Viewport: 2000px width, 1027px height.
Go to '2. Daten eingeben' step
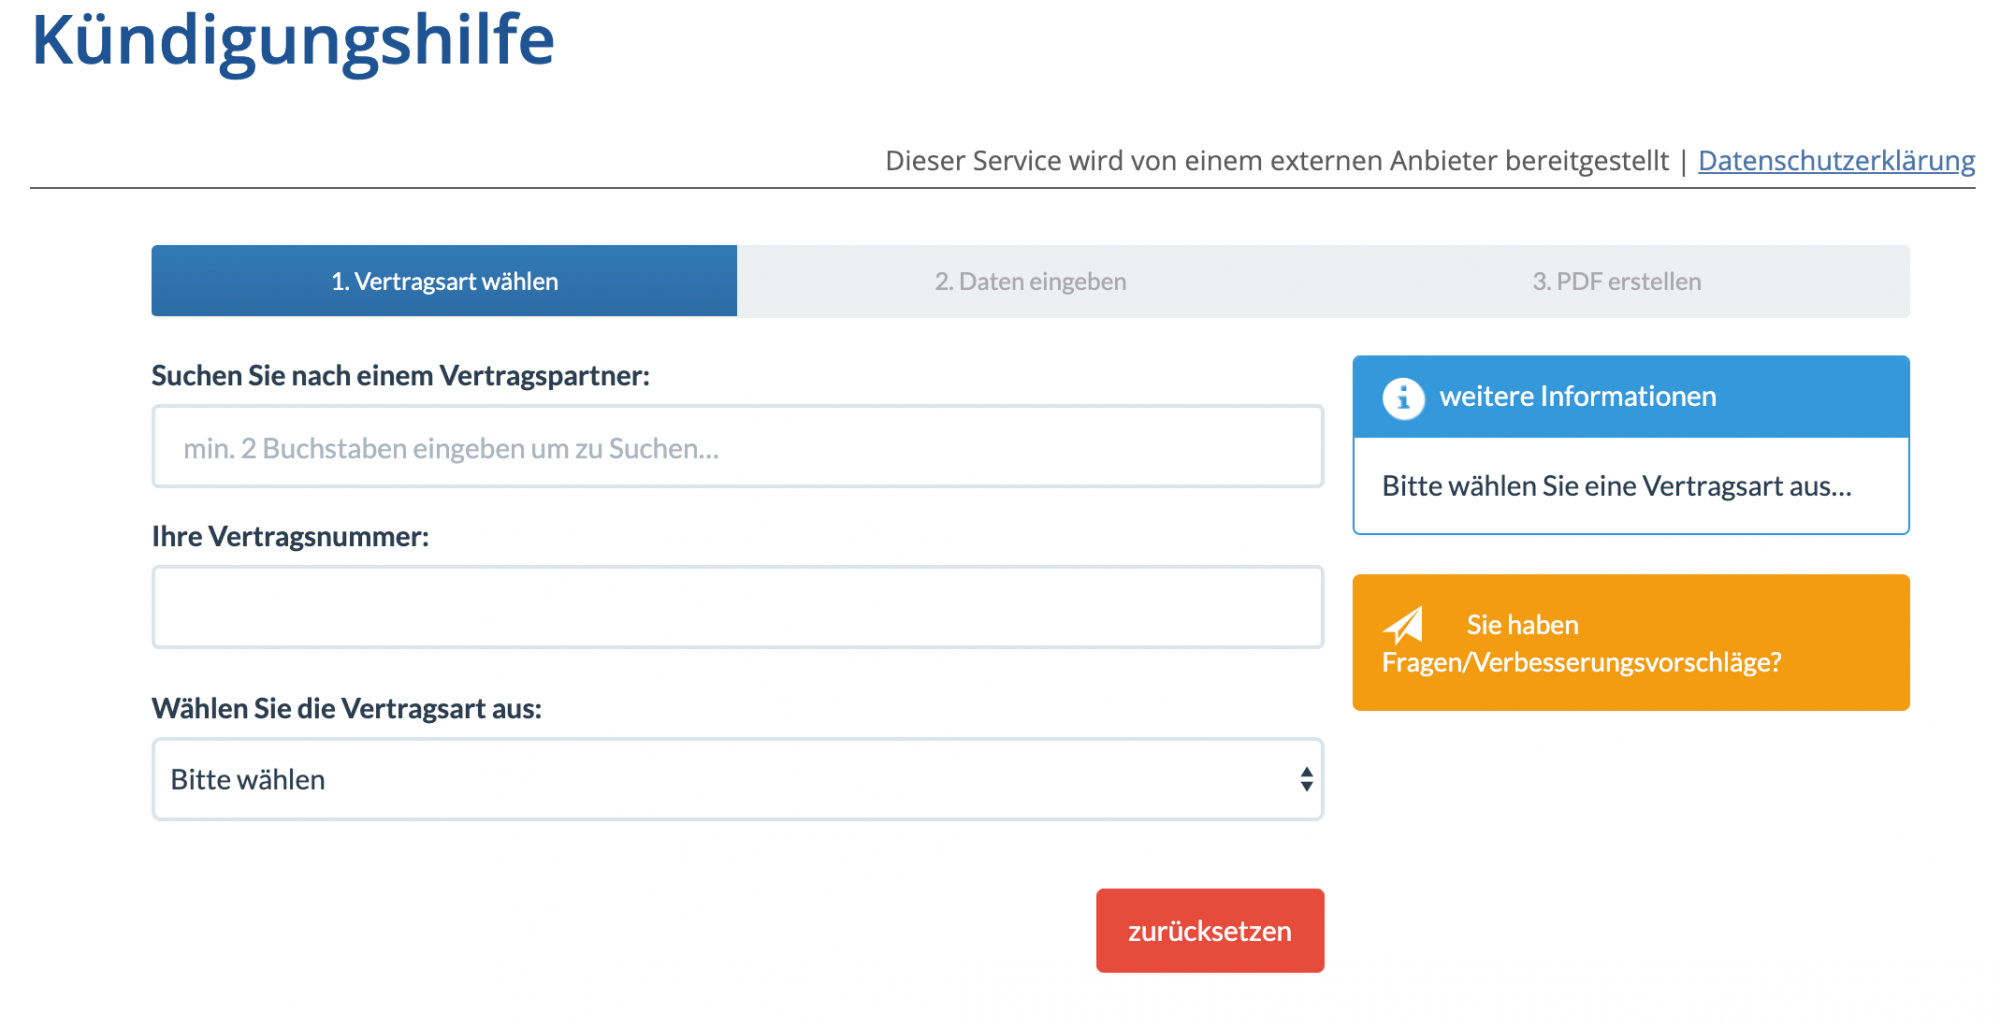click(1030, 281)
